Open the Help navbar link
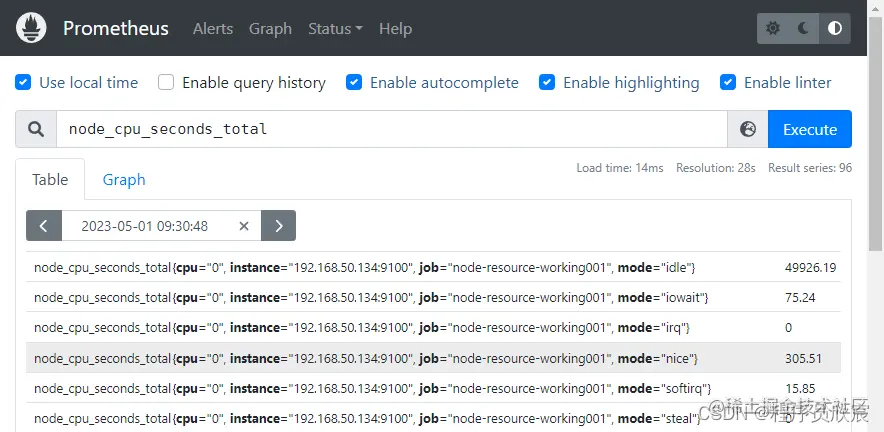 395,29
